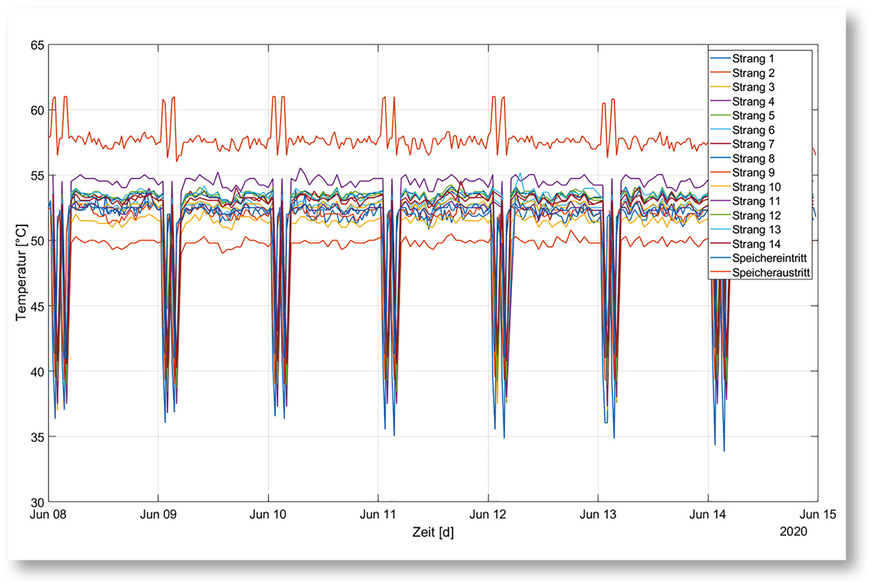Click the Temperatur [°C] y-axis label

coord(19,272)
